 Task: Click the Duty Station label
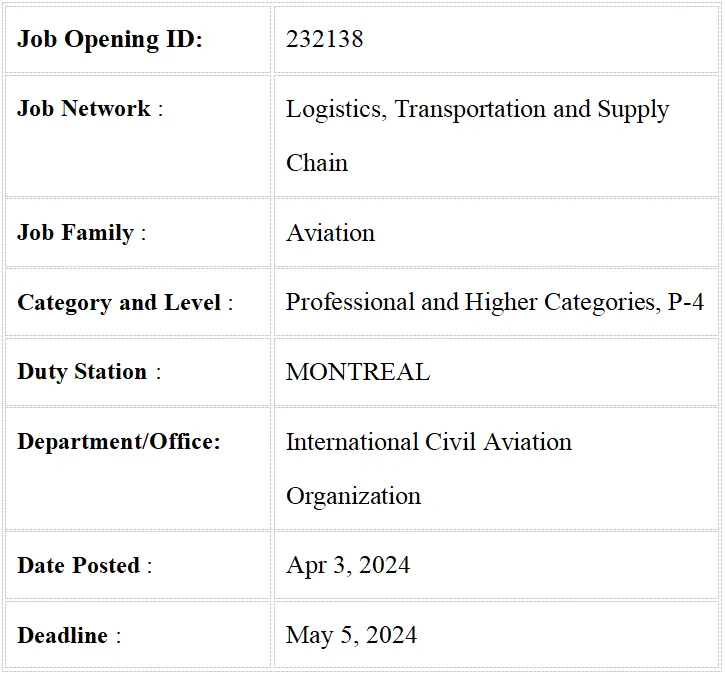[x=89, y=372]
